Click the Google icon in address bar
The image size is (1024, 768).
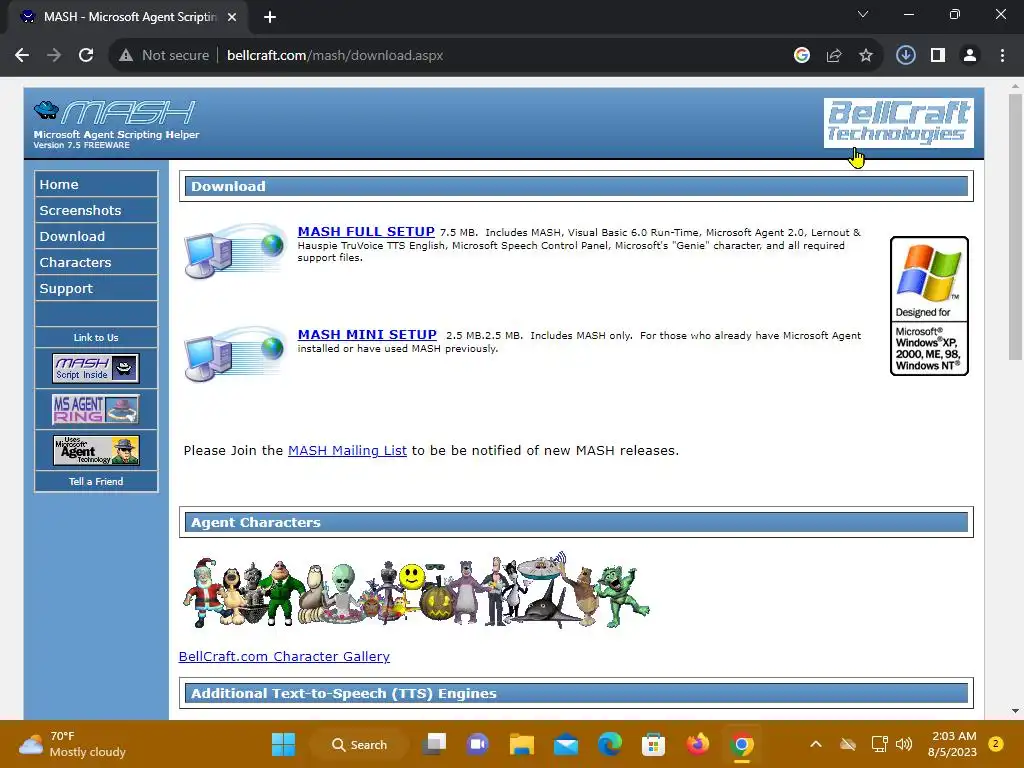pos(802,56)
